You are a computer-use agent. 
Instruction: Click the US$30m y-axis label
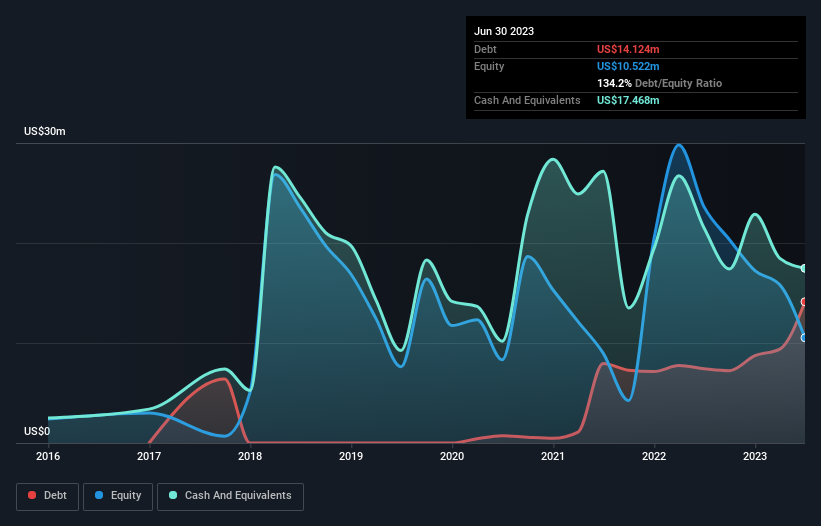click(x=45, y=131)
